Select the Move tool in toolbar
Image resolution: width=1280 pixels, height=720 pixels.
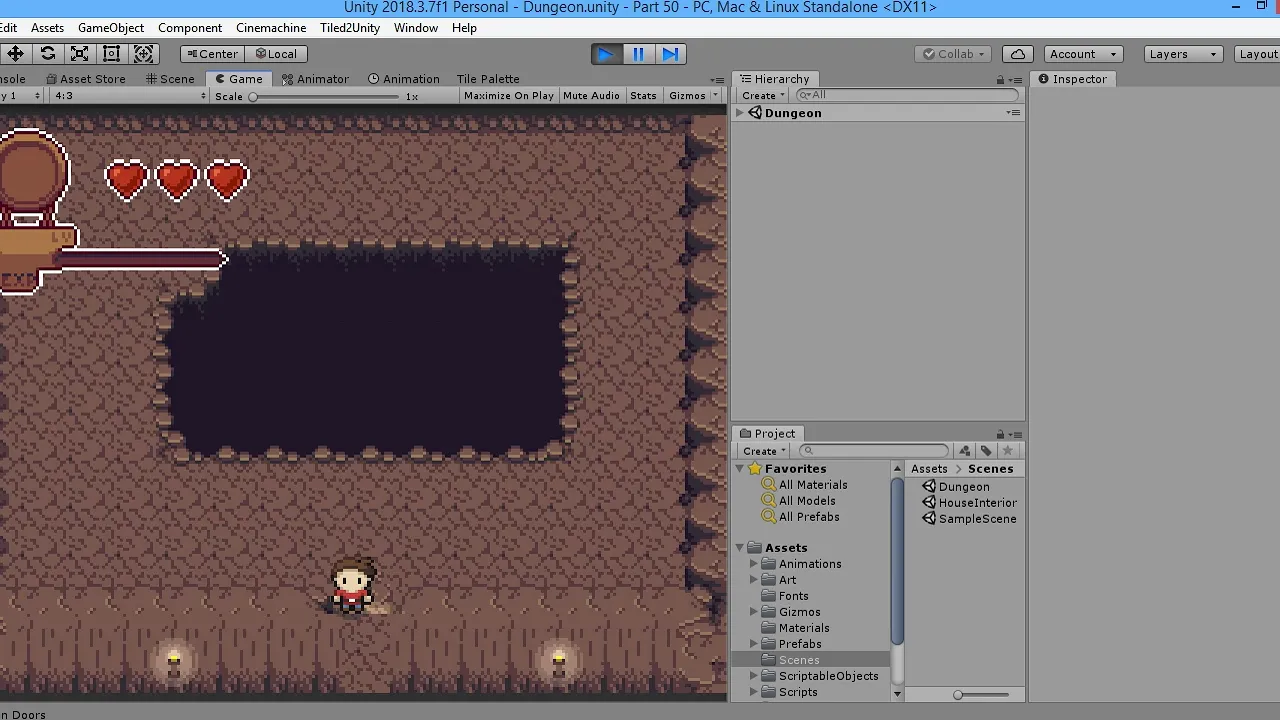(15, 54)
